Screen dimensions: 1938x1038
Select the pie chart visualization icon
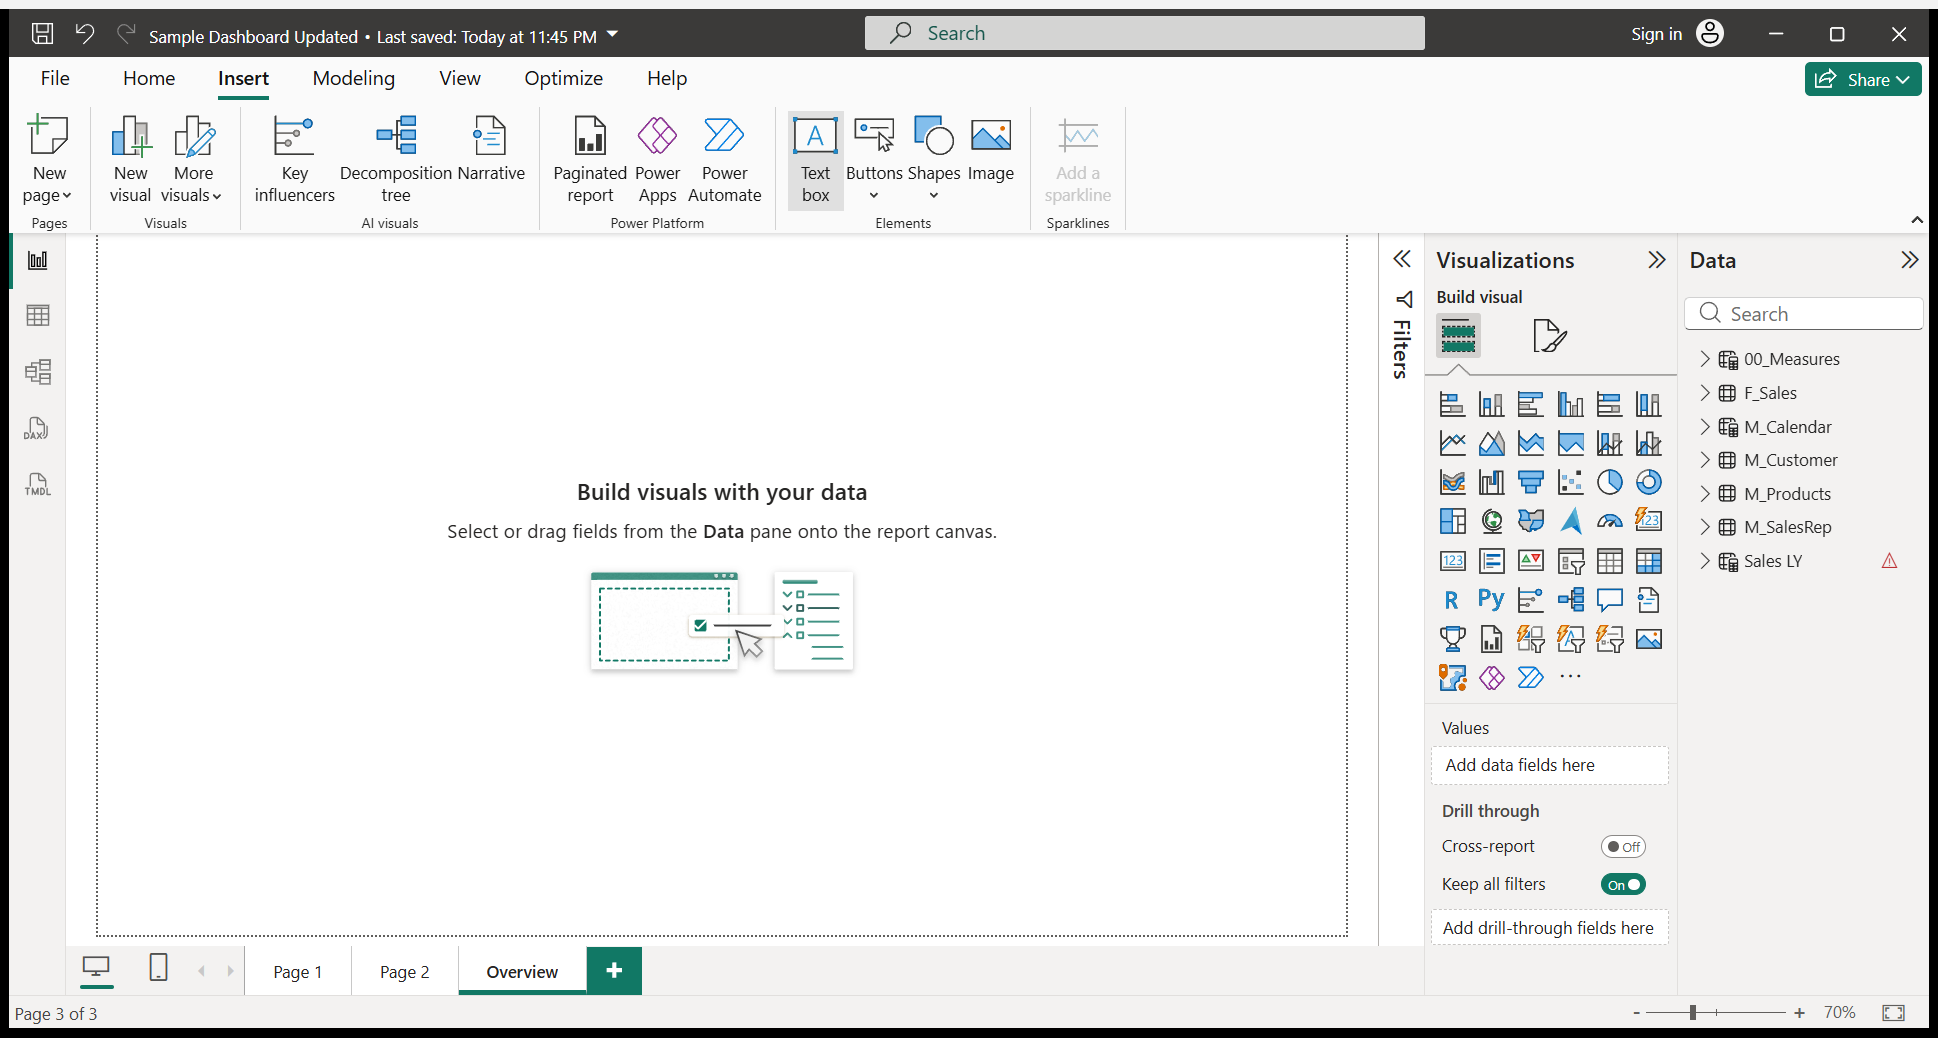tap(1609, 483)
